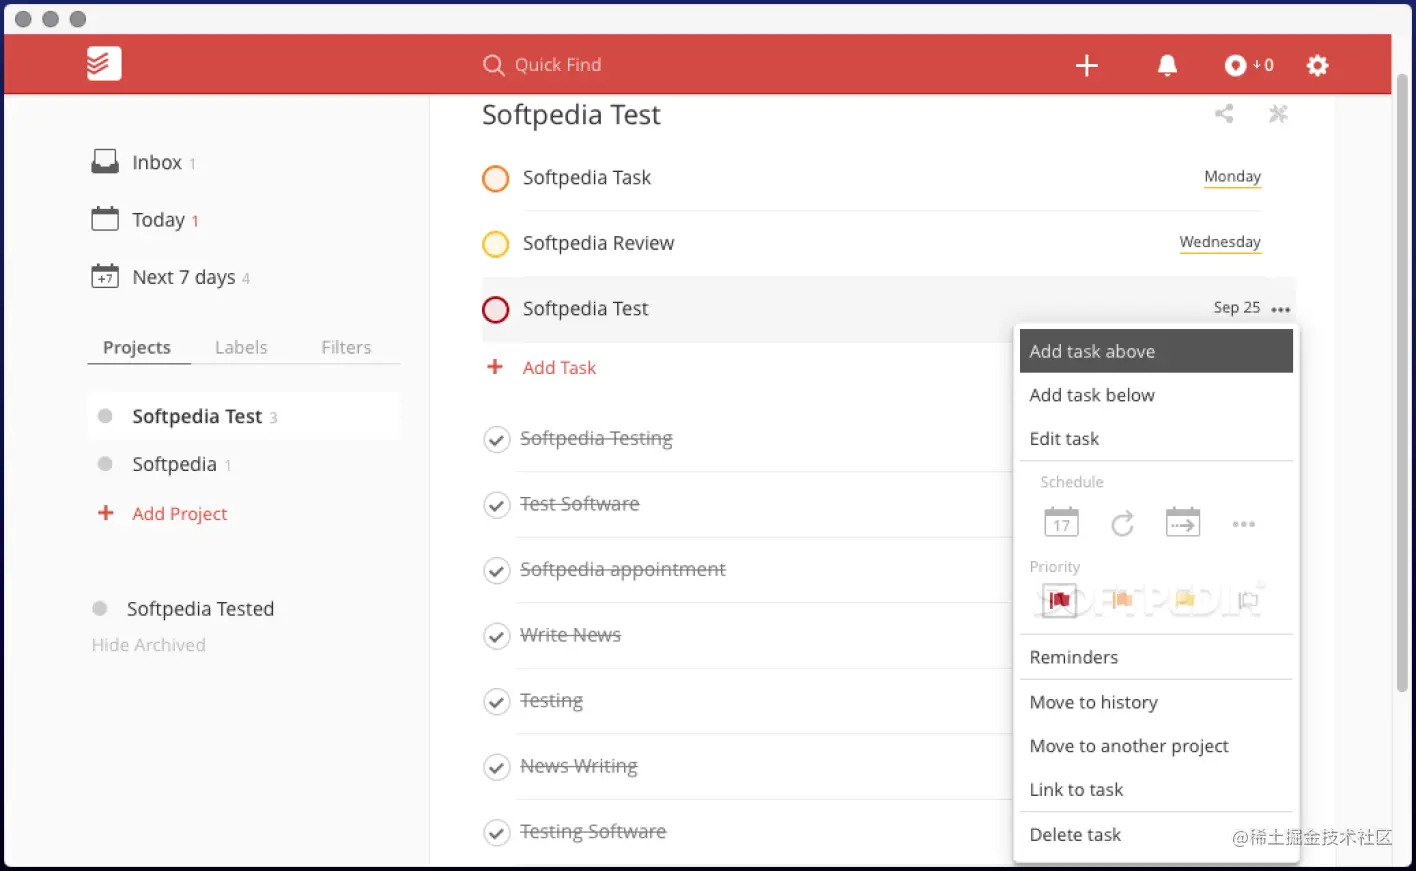The height and width of the screenshot is (871, 1416).
Task: Click the Add Task link
Action: tap(559, 367)
